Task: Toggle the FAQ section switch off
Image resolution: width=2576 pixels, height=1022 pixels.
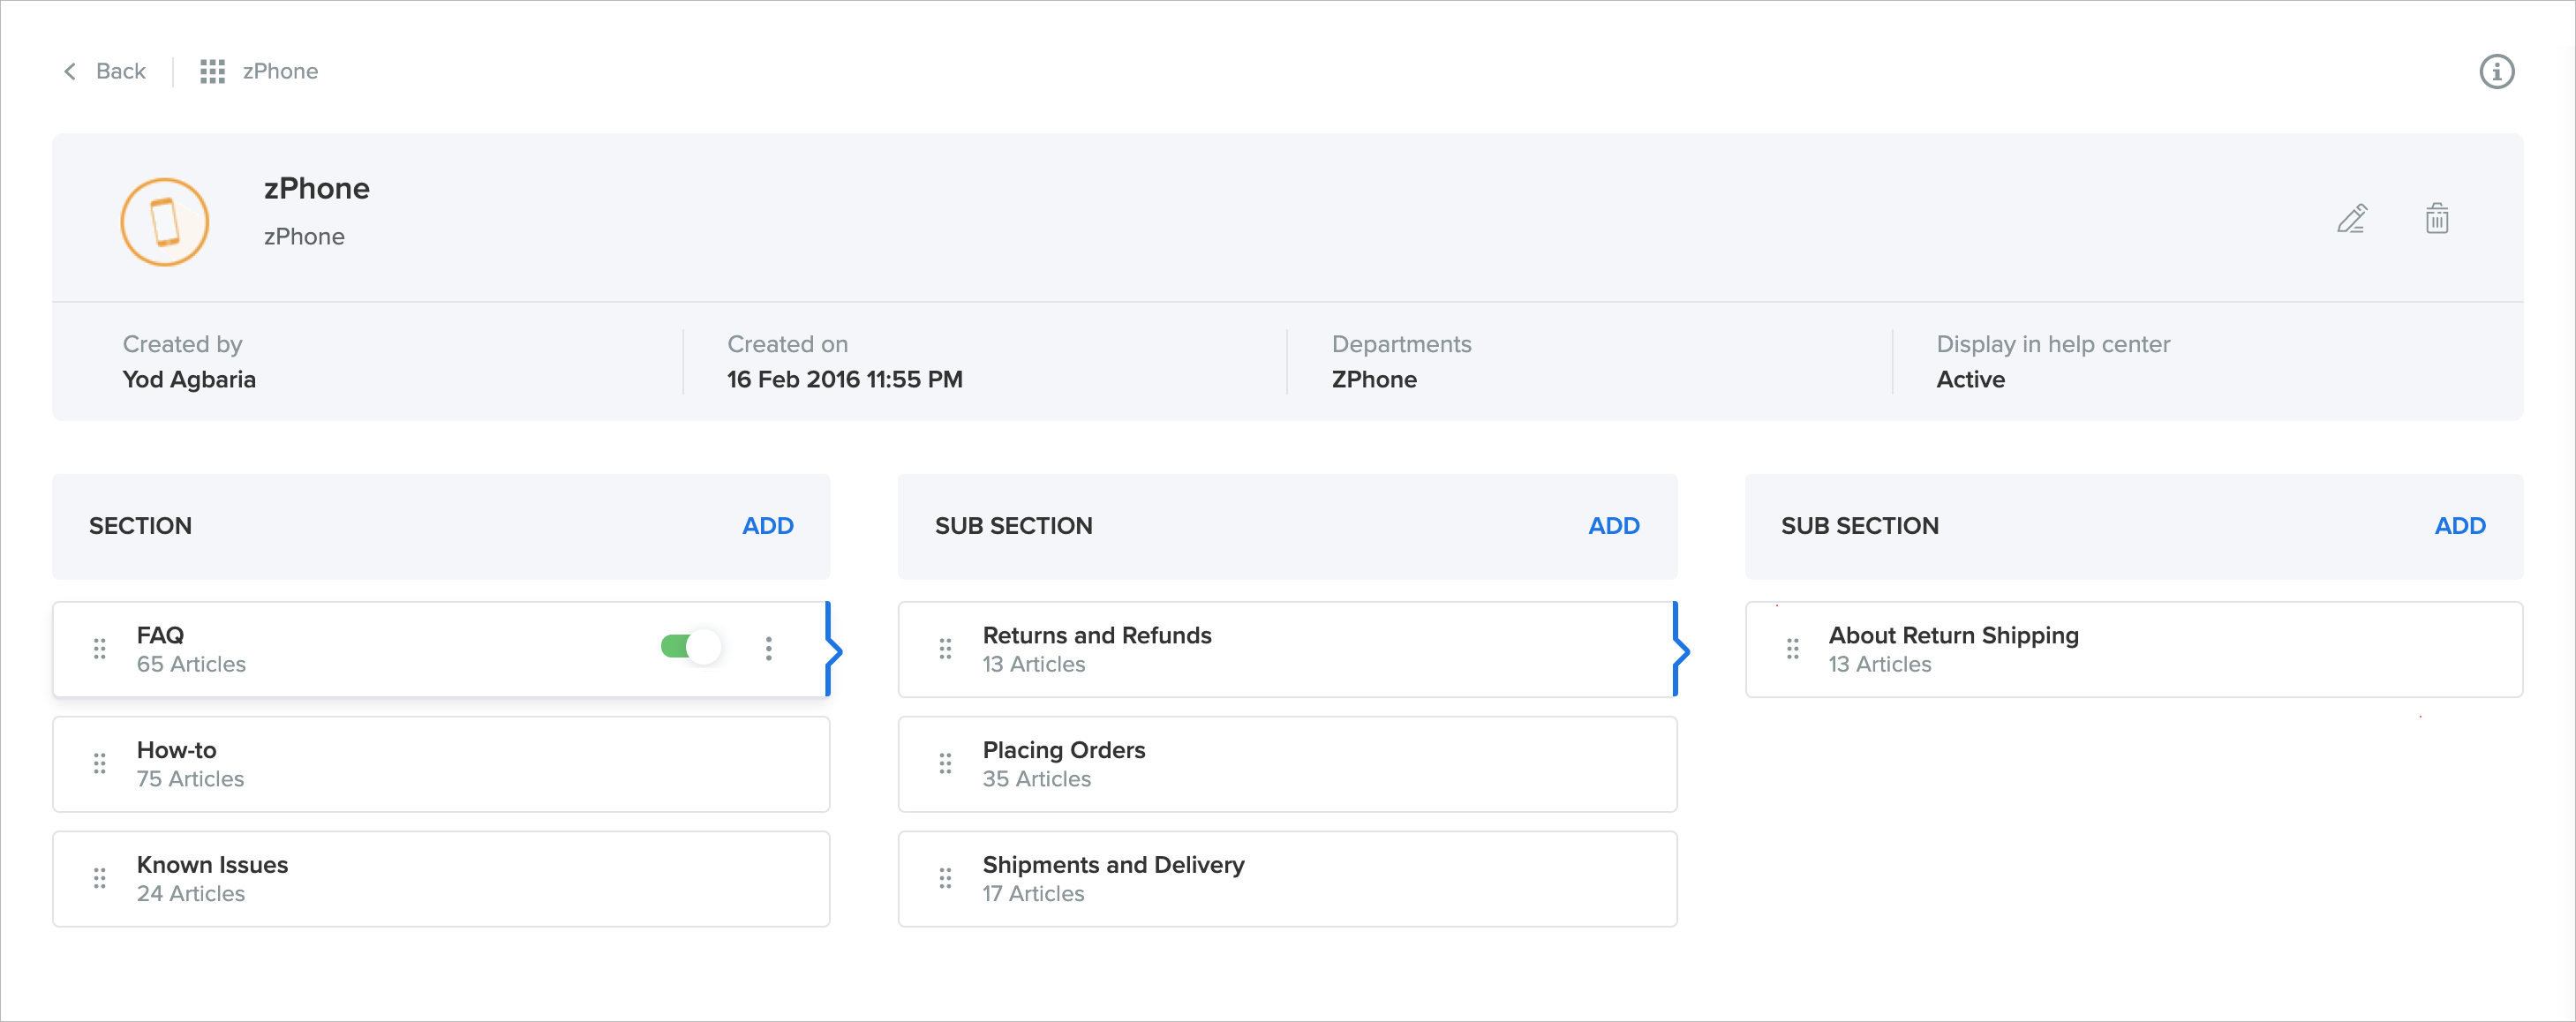Action: 690,647
